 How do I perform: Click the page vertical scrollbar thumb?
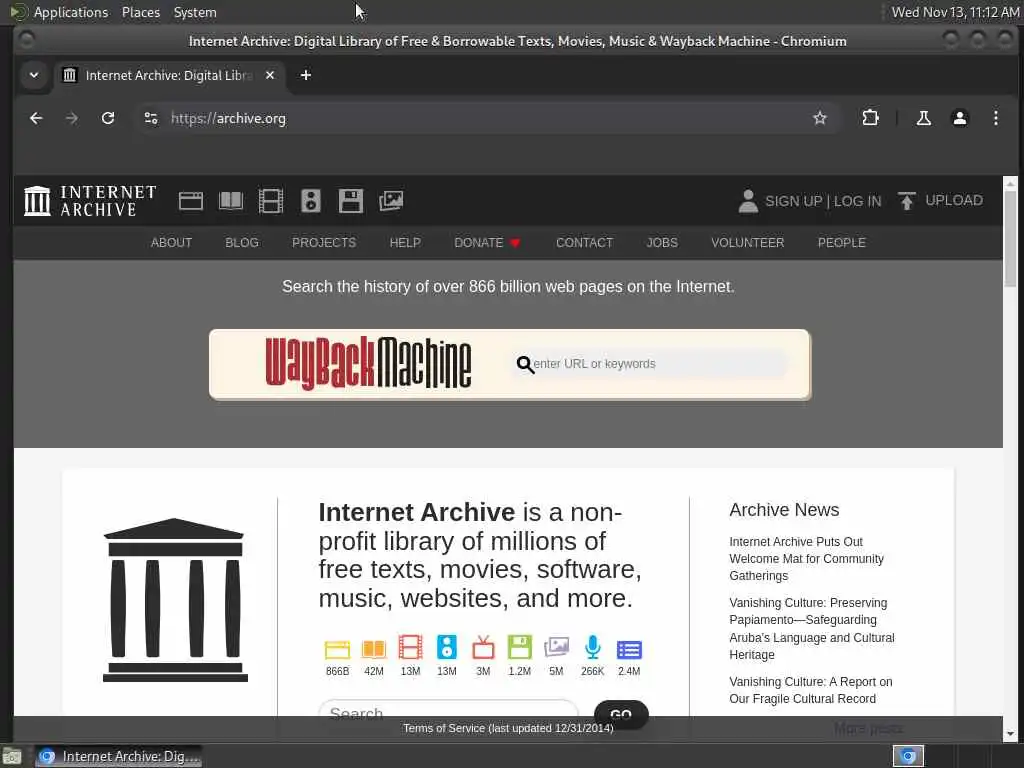[1010, 238]
